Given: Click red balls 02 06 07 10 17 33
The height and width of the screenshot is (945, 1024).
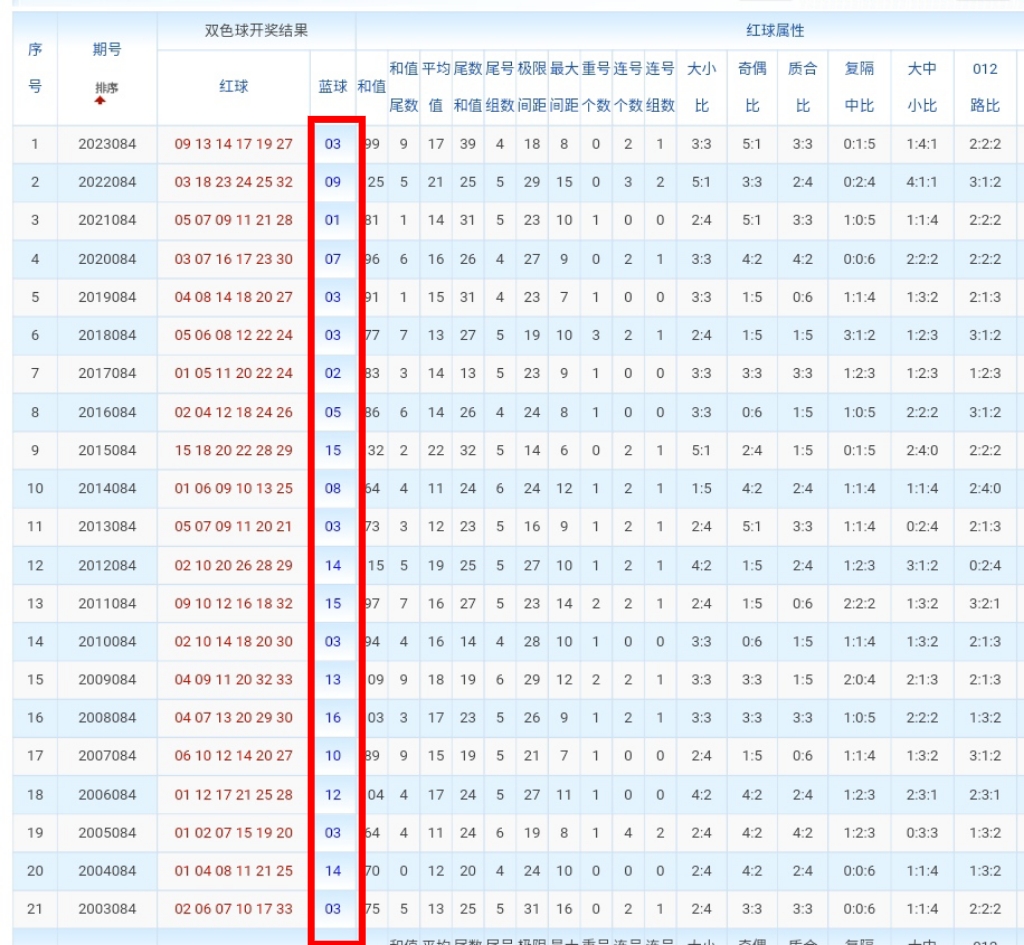Looking at the screenshot, I should [x=233, y=908].
